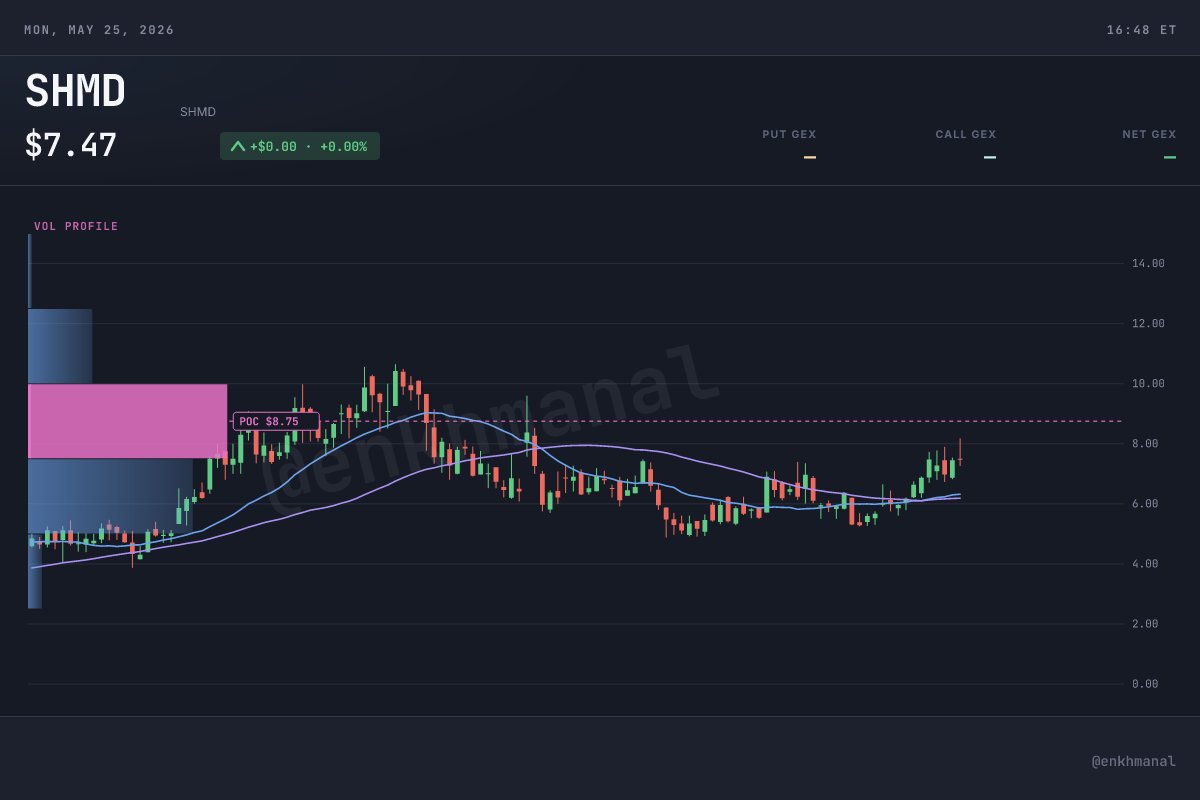Click the 10.00 price axis label
Image resolution: width=1200 pixels, height=800 pixels.
coord(1148,383)
